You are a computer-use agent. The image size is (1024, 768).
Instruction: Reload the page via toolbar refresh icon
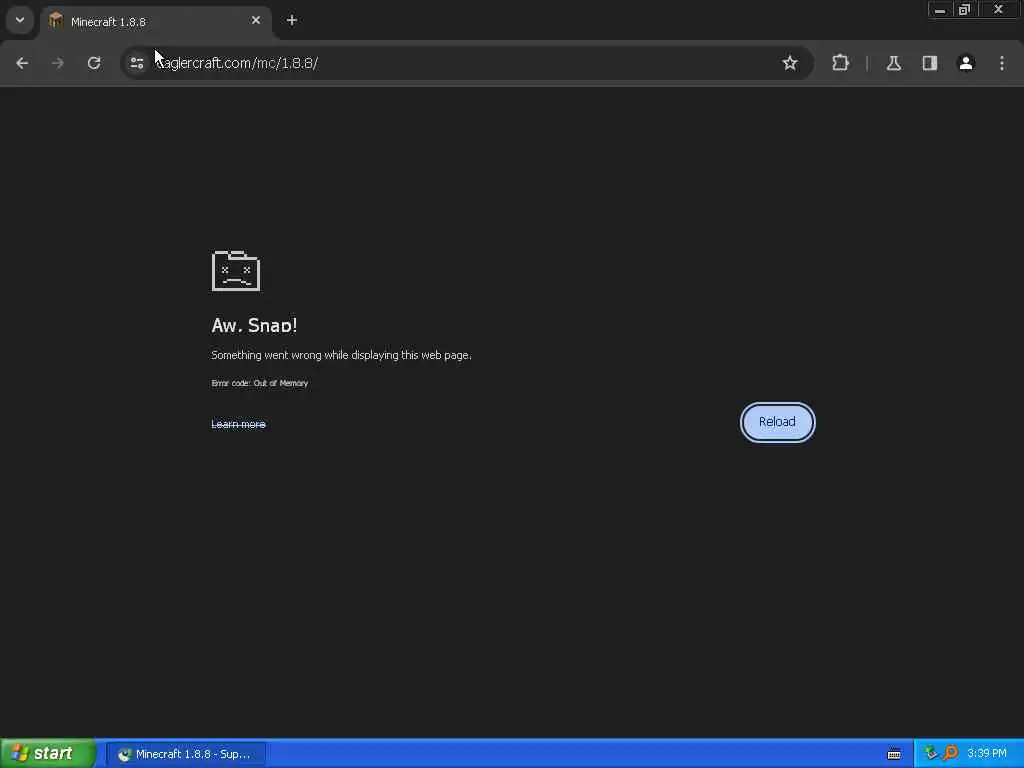point(94,63)
